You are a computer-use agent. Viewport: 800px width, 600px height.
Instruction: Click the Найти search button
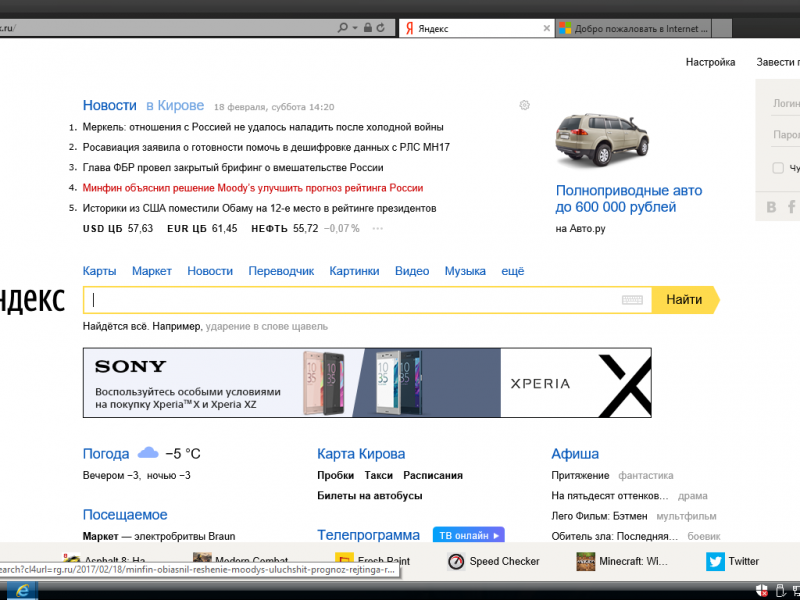point(685,300)
